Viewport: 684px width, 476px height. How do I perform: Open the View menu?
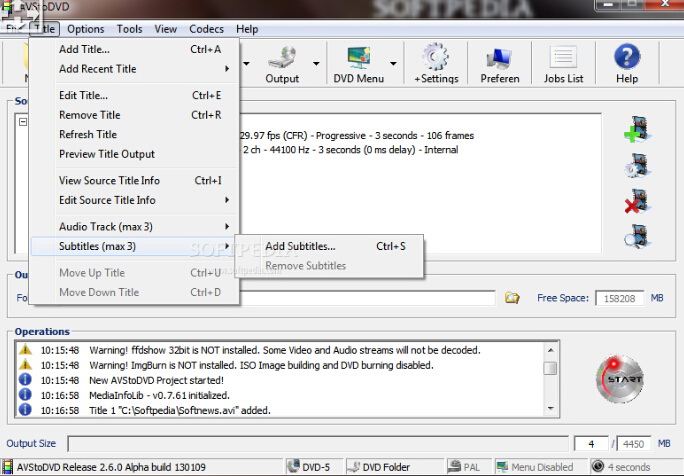pyautogui.click(x=165, y=29)
